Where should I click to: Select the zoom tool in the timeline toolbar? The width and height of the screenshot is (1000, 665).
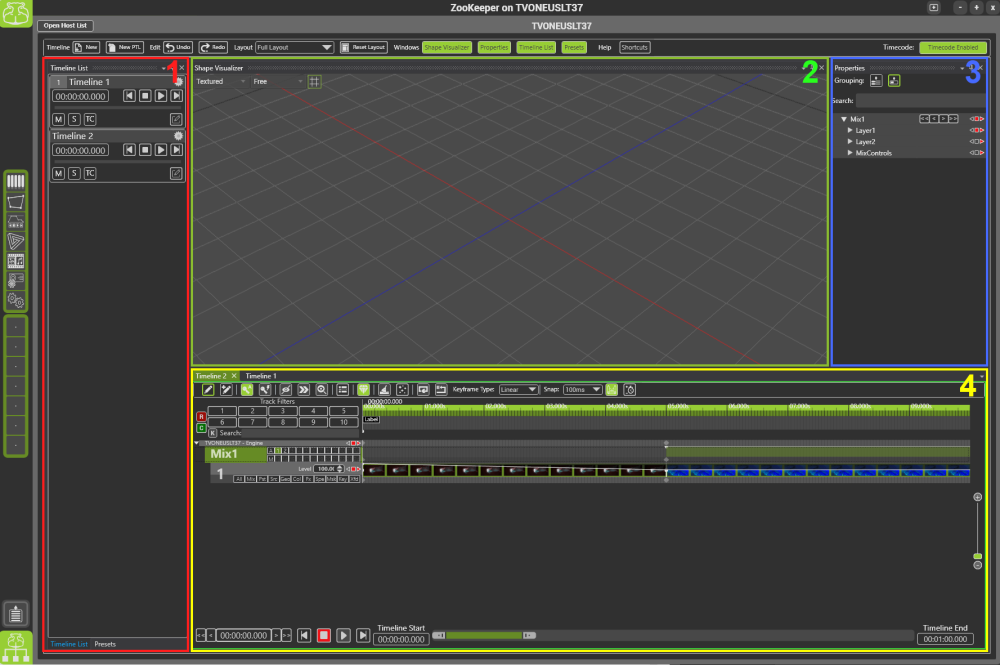[x=321, y=389]
